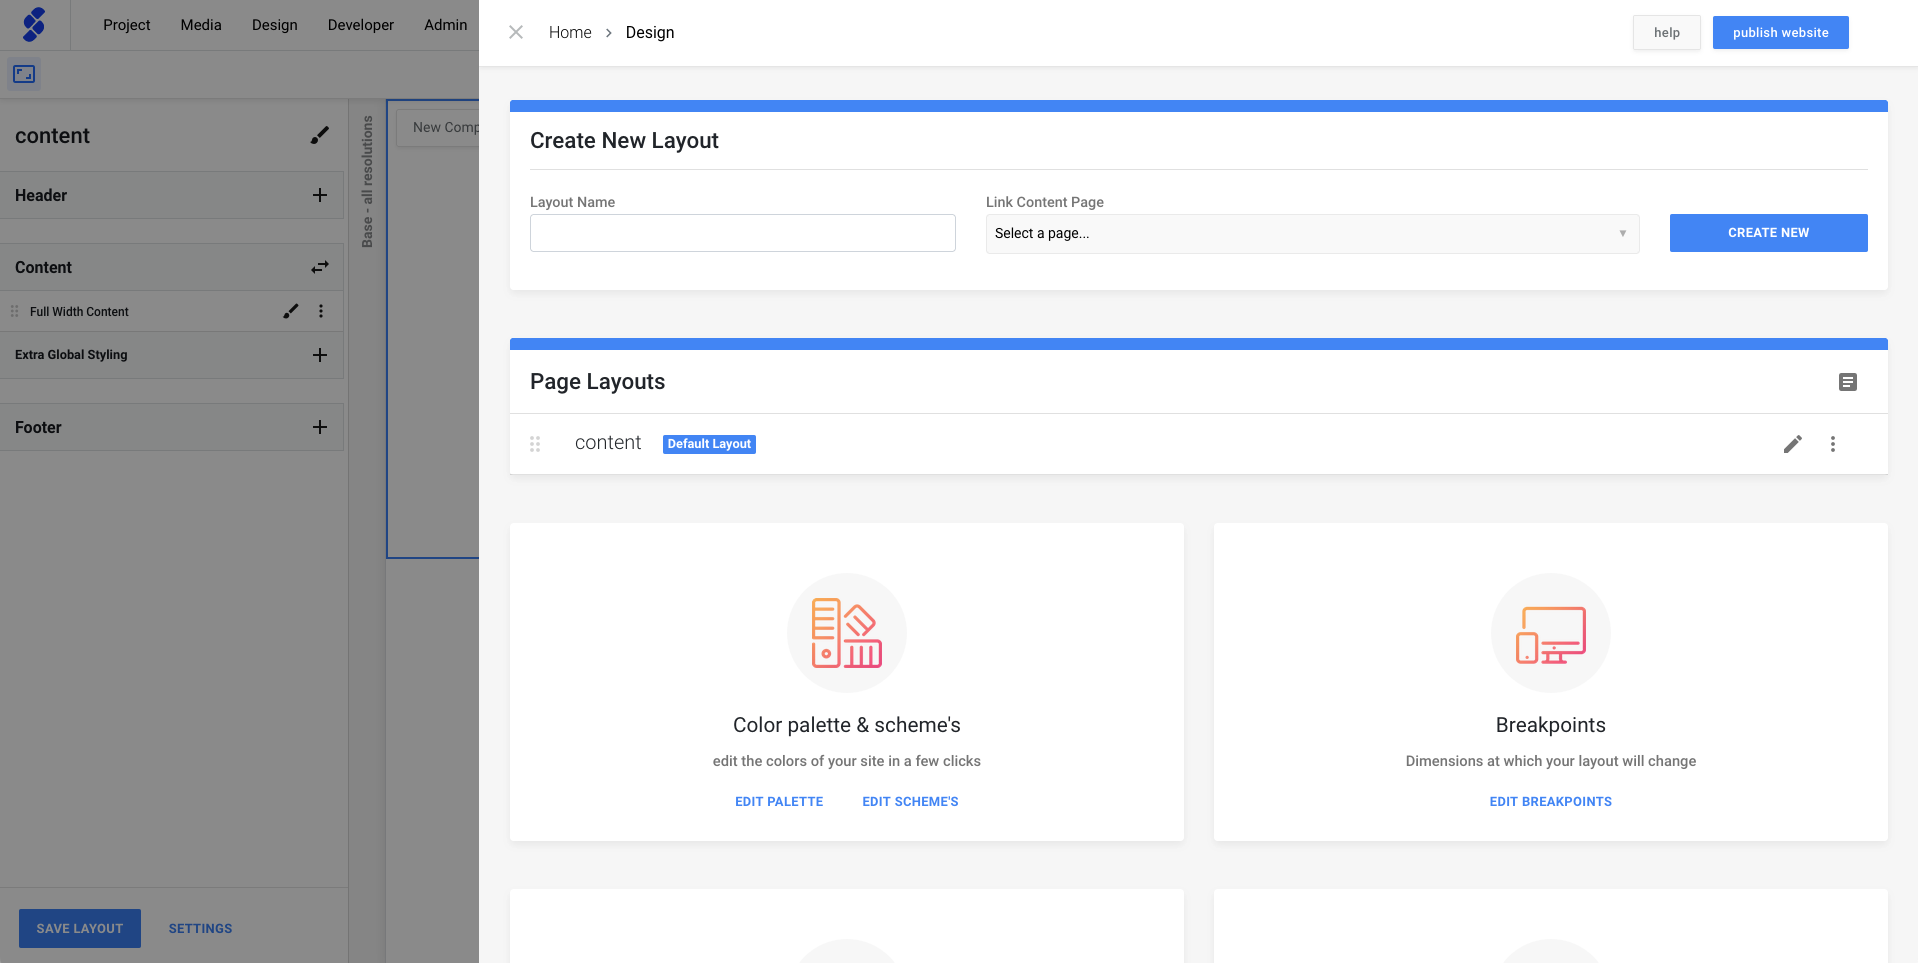Open Full Width Content brush editor
Viewport: 1918px width, 963px height.
[291, 311]
